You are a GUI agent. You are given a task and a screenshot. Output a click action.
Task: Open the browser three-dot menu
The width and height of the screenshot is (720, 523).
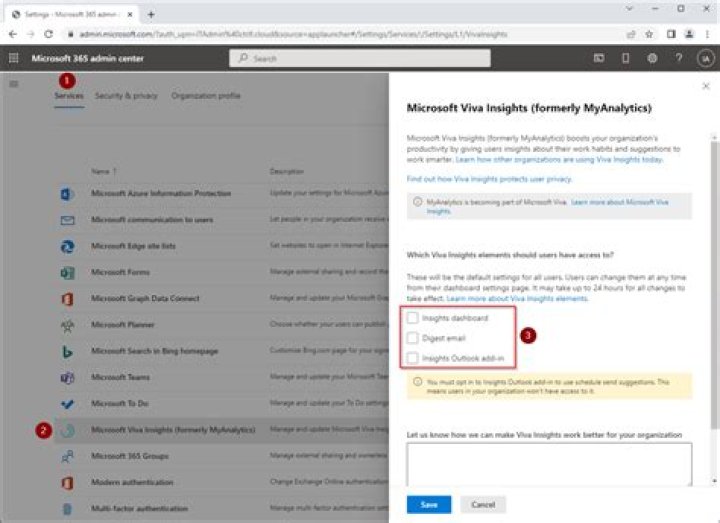tap(707, 34)
